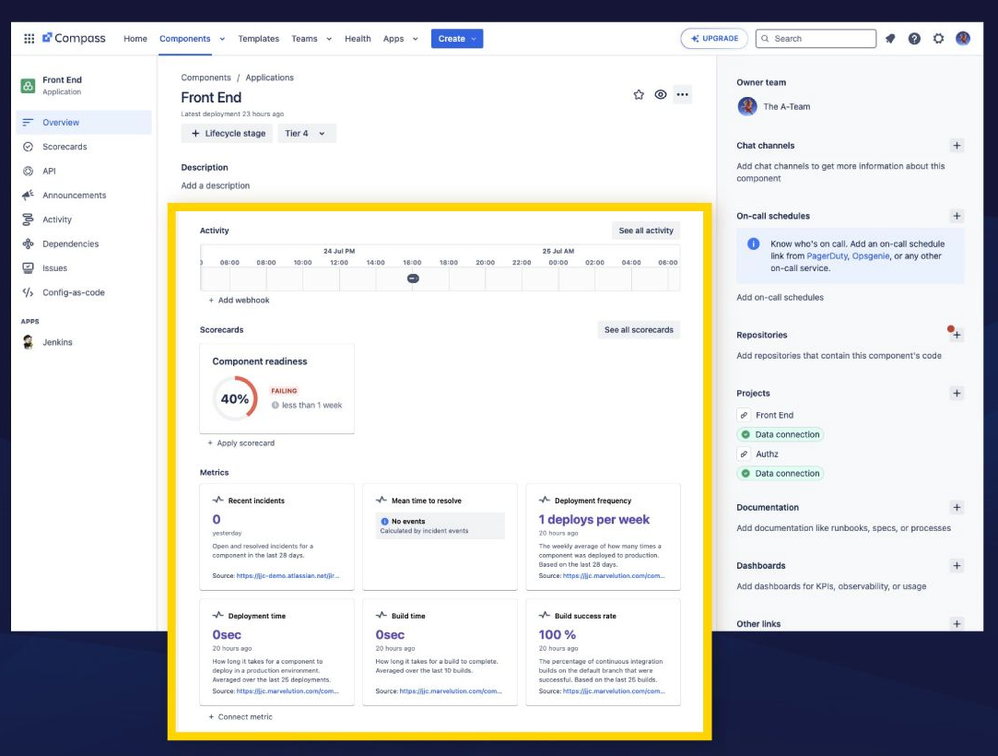Click The A-Team owner avatar
The width and height of the screenshot is (998, 756).
(747, 106)
